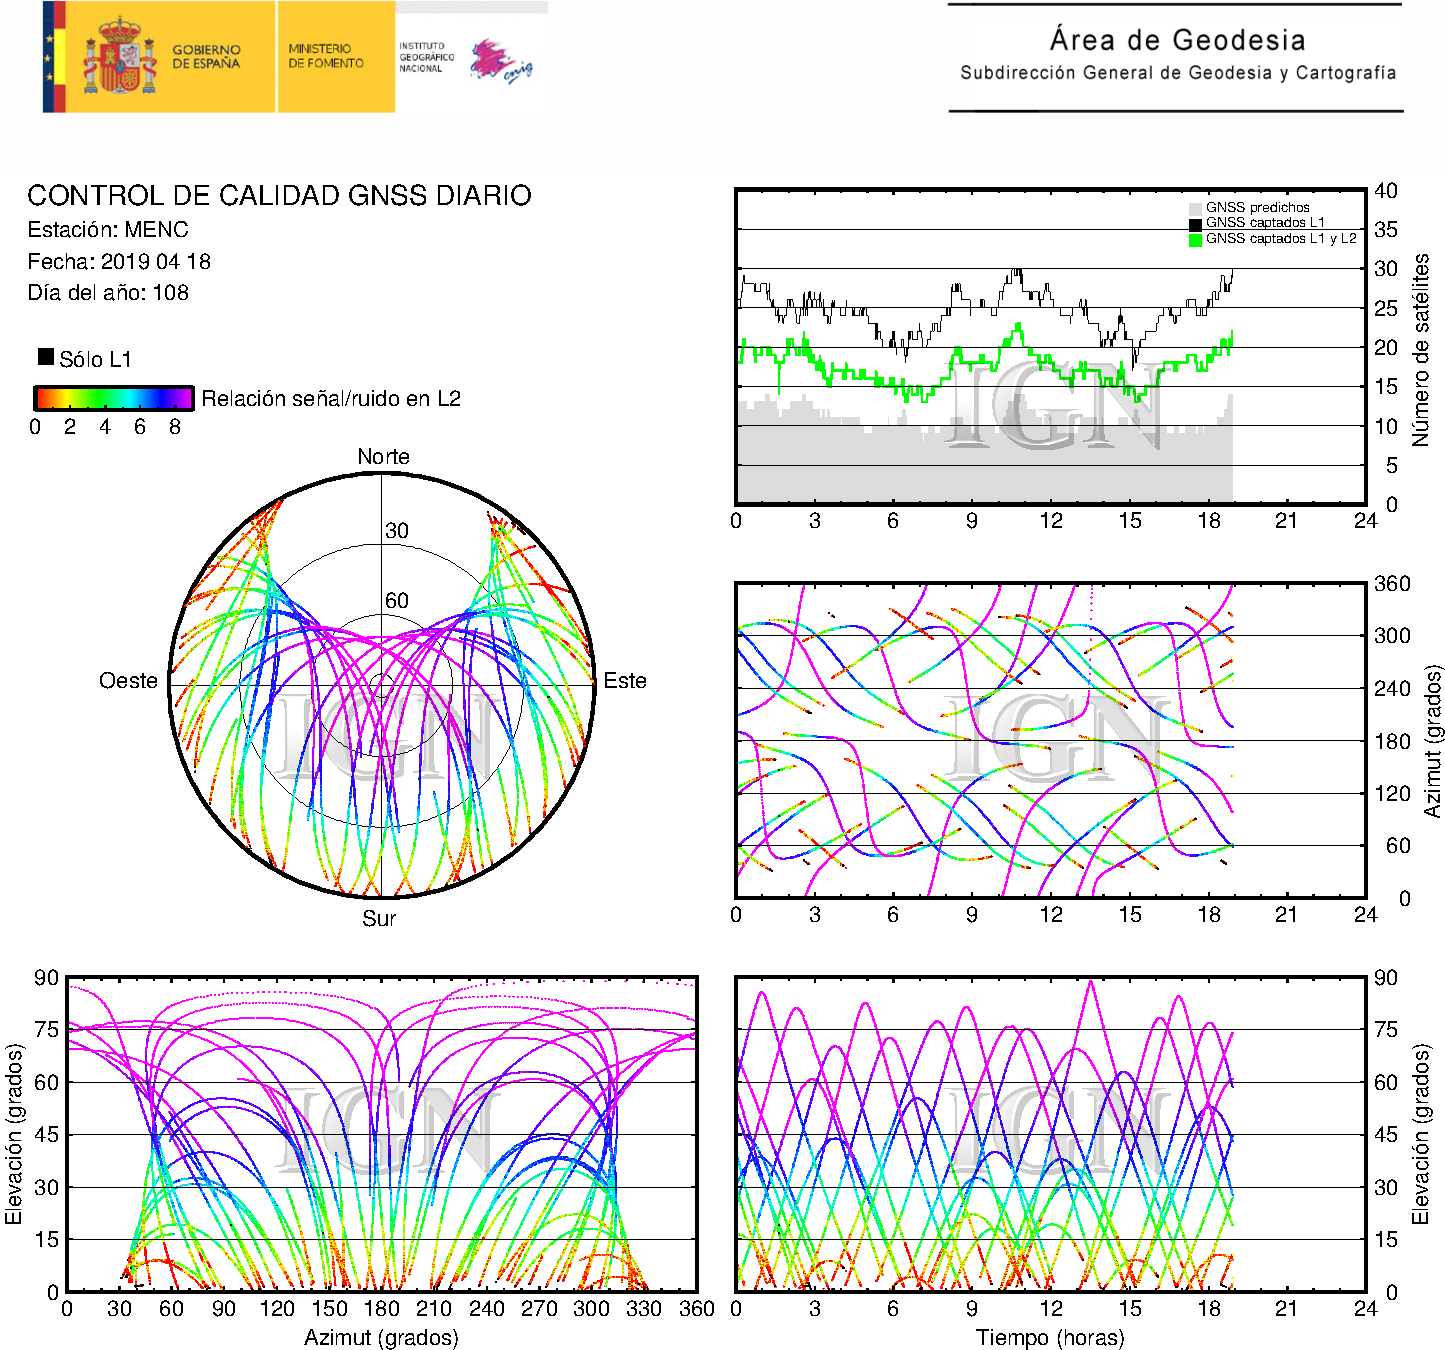
Task: Click the Azimut (grados) horizontal axis title
Action: tap(381, 1337)
